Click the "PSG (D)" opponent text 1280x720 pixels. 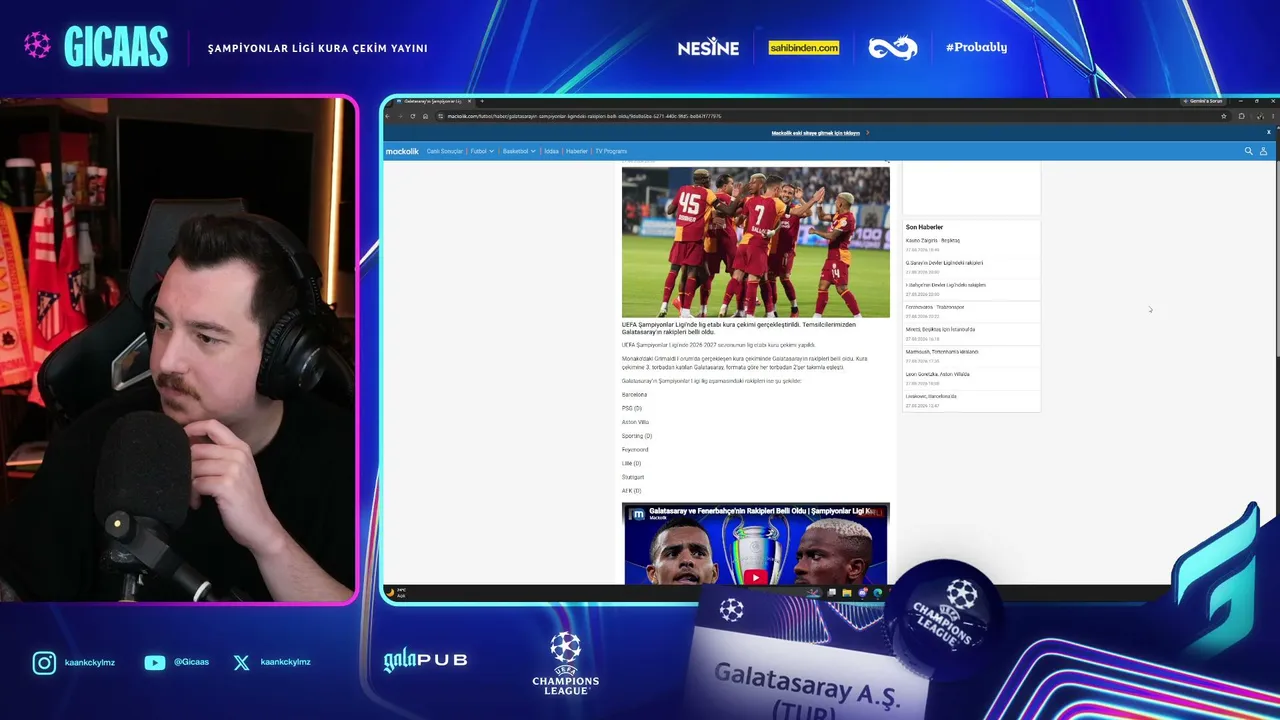click(x=632, y=408)
